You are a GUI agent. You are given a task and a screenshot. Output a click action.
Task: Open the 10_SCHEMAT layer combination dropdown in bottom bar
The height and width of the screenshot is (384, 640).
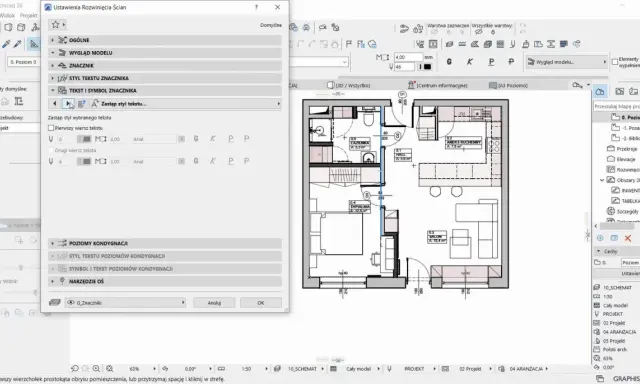point(301,369)
